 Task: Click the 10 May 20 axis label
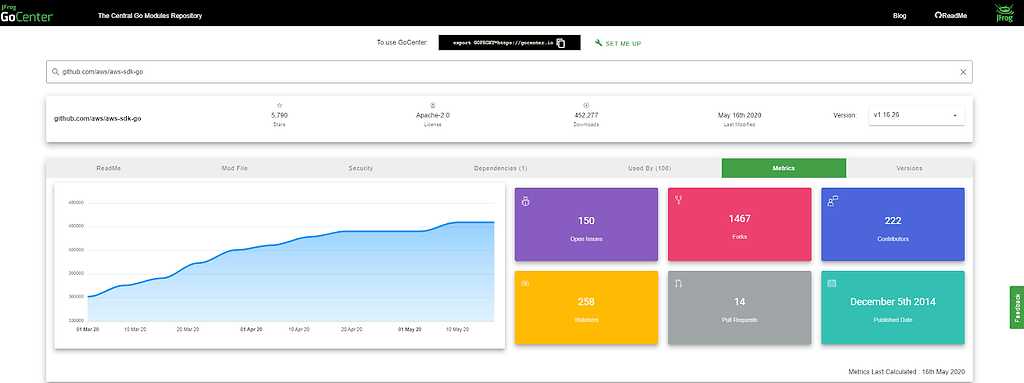[457, 329]
